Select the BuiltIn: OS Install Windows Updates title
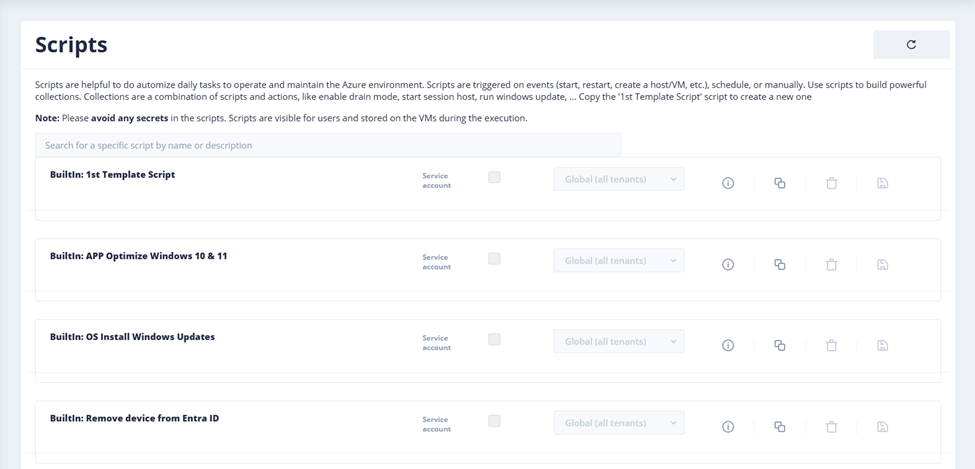975x469 pixels. point(132,337)
